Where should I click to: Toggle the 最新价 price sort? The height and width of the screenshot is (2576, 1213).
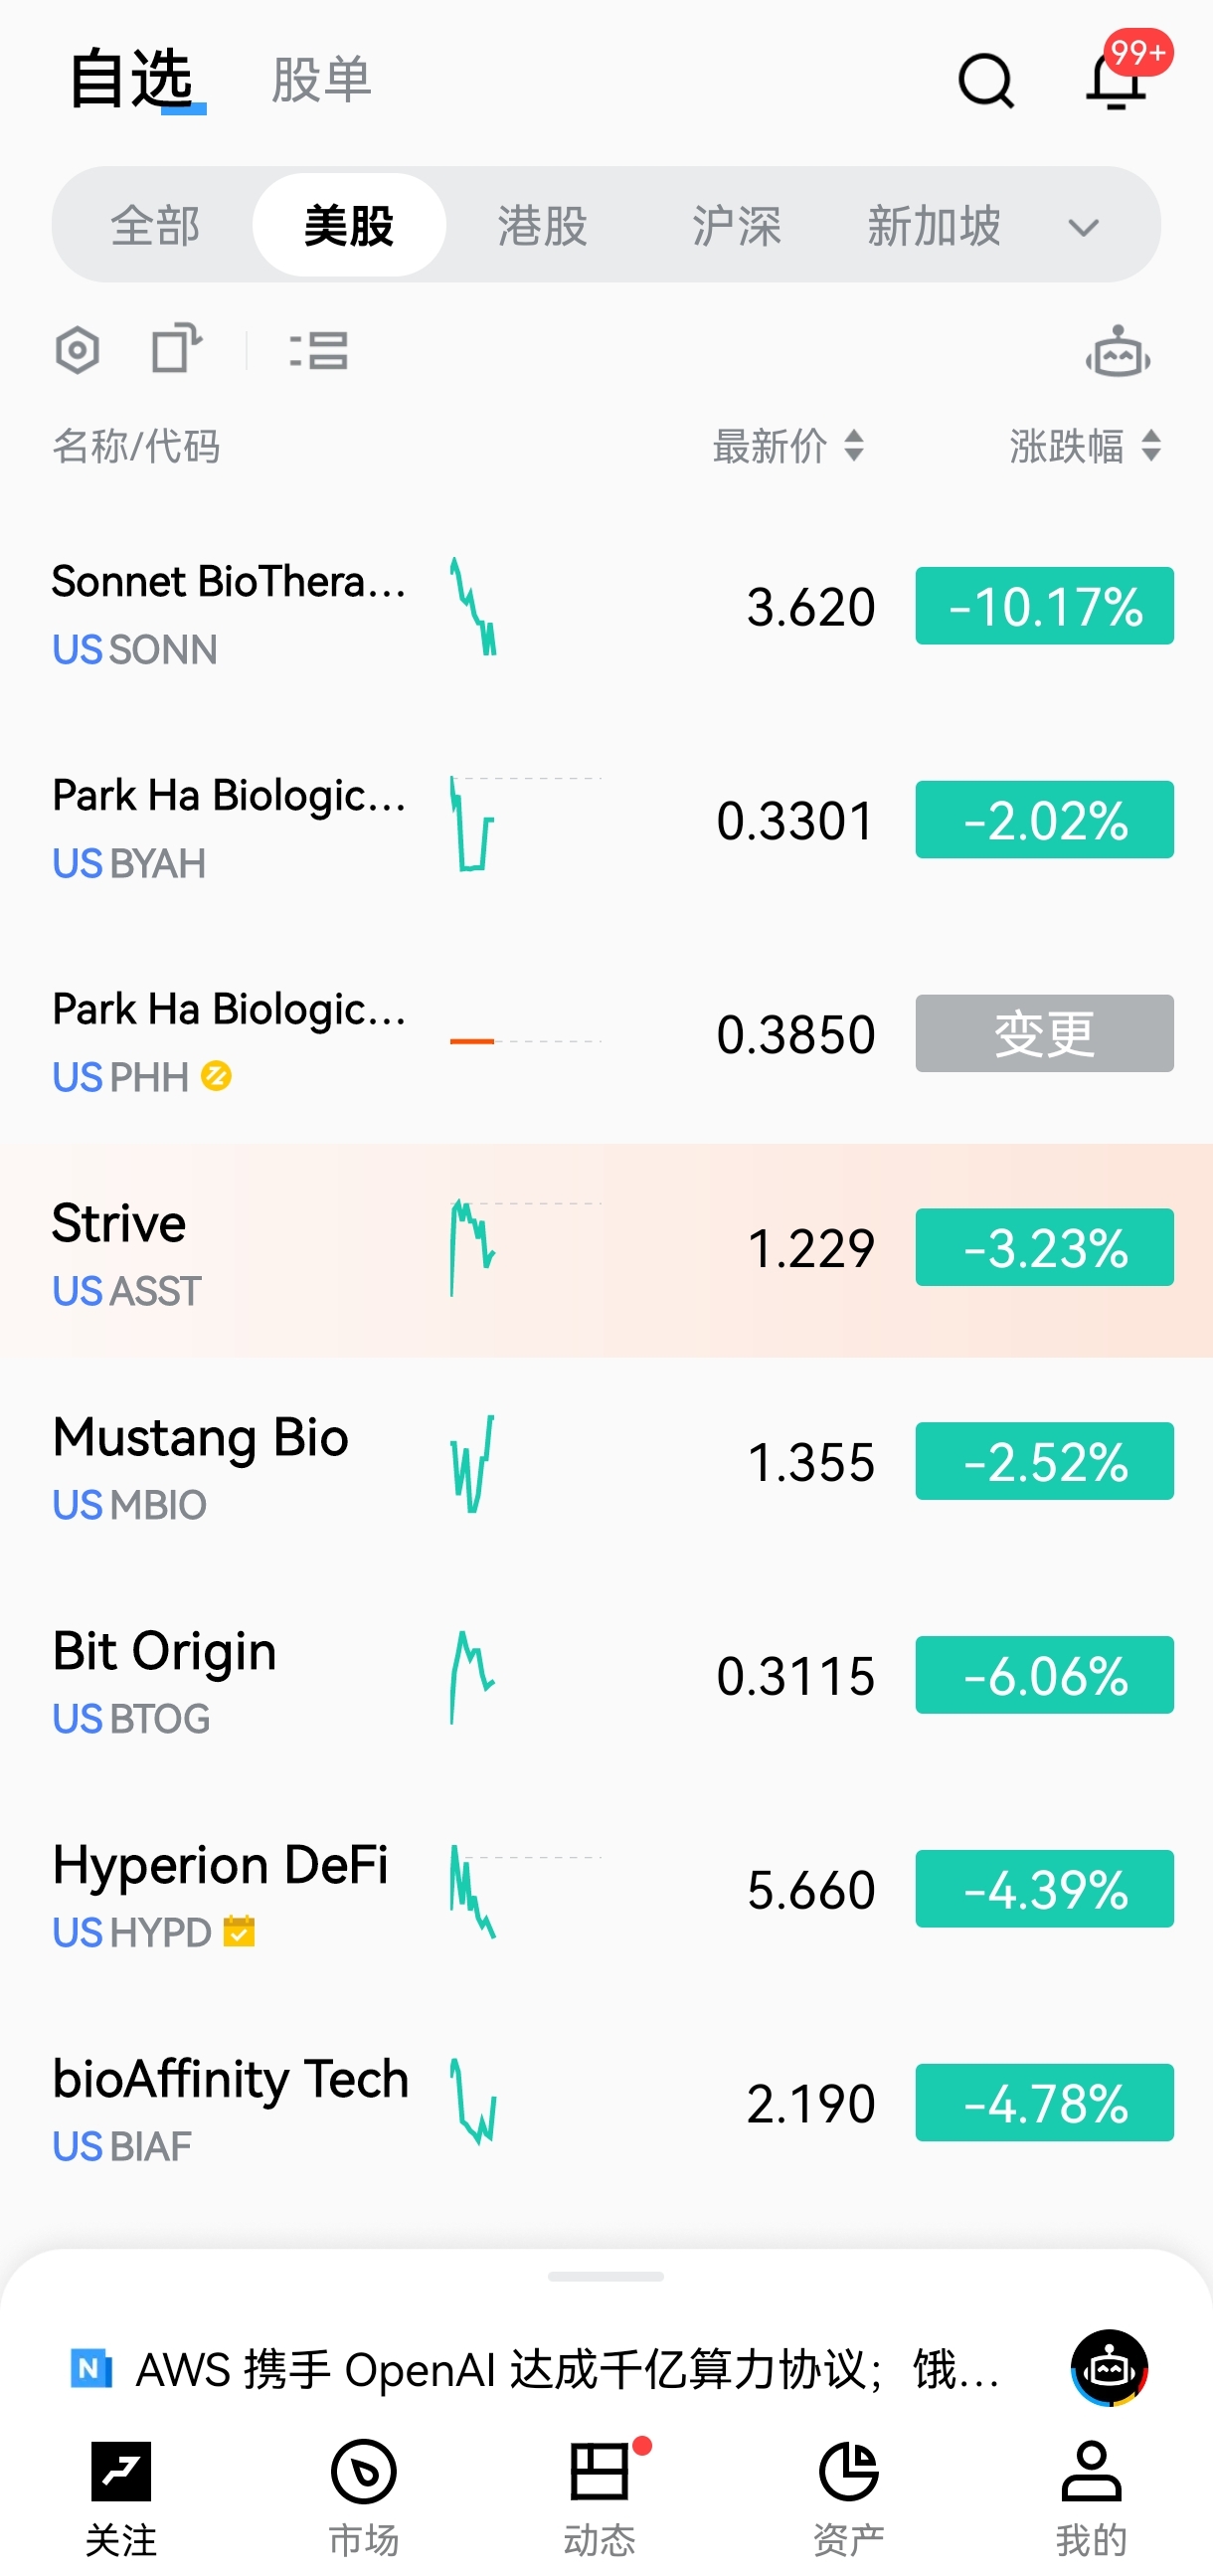pos(789,446)
